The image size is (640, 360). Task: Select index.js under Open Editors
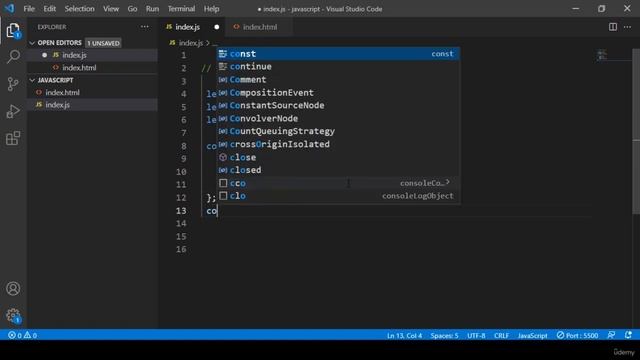point(92,55)
